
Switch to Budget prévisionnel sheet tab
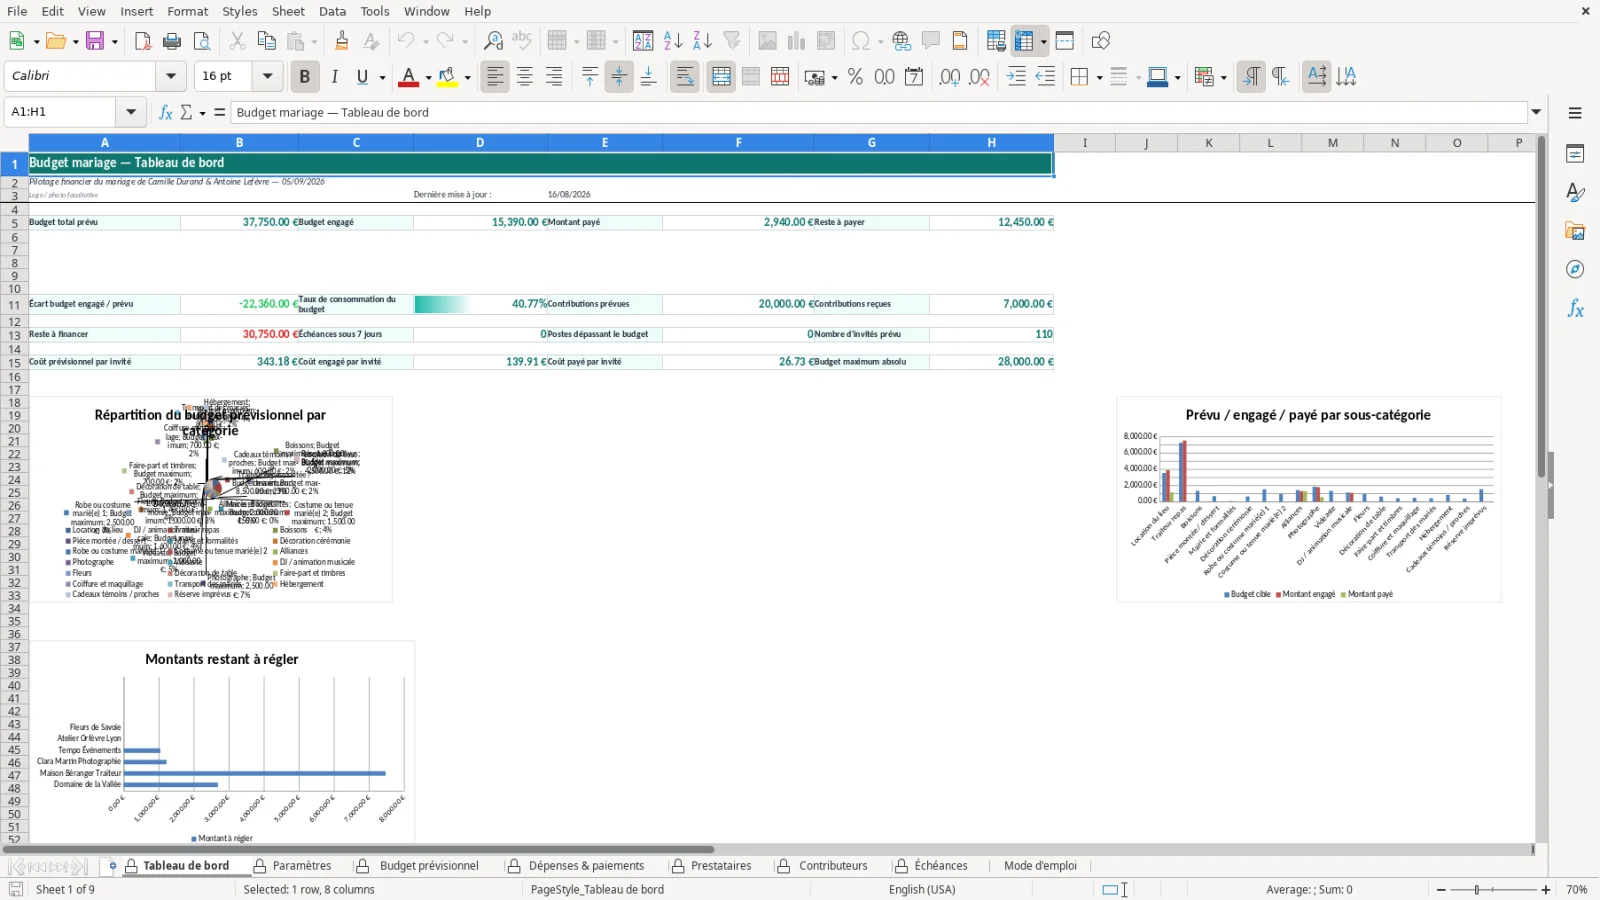click(x=429, y=866)
